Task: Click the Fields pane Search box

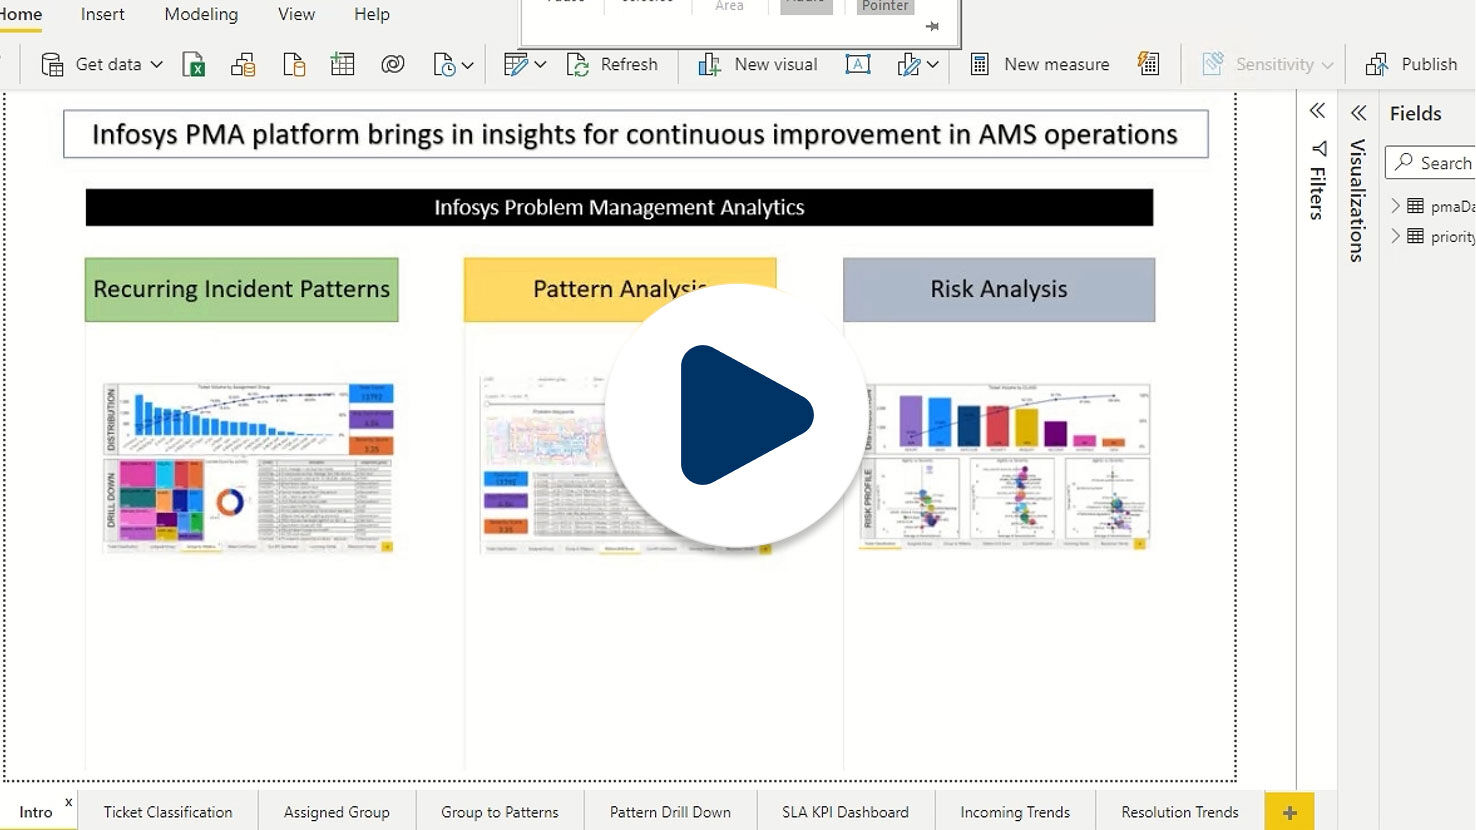Action: point(1431,162)
